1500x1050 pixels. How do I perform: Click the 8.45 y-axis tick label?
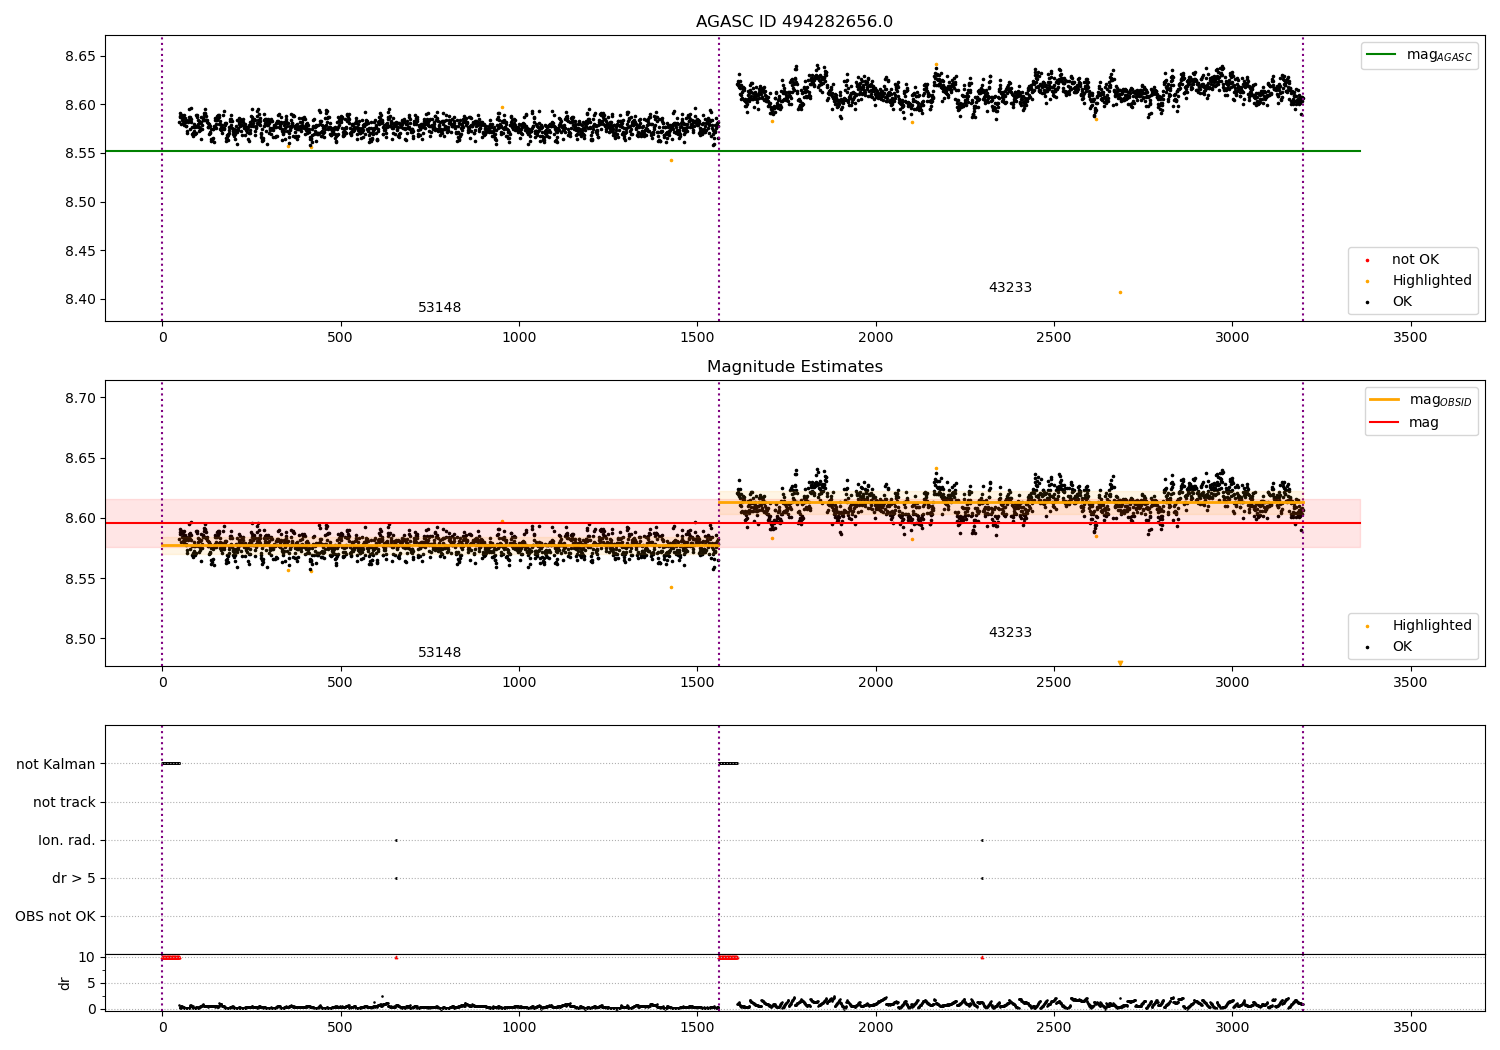click(x=80, y=251)
